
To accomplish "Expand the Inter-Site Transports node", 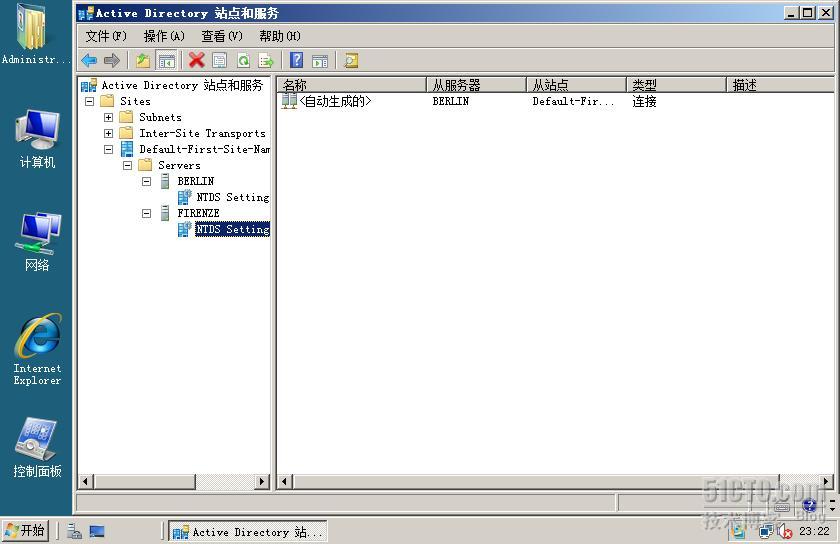I will coord(109,133).
